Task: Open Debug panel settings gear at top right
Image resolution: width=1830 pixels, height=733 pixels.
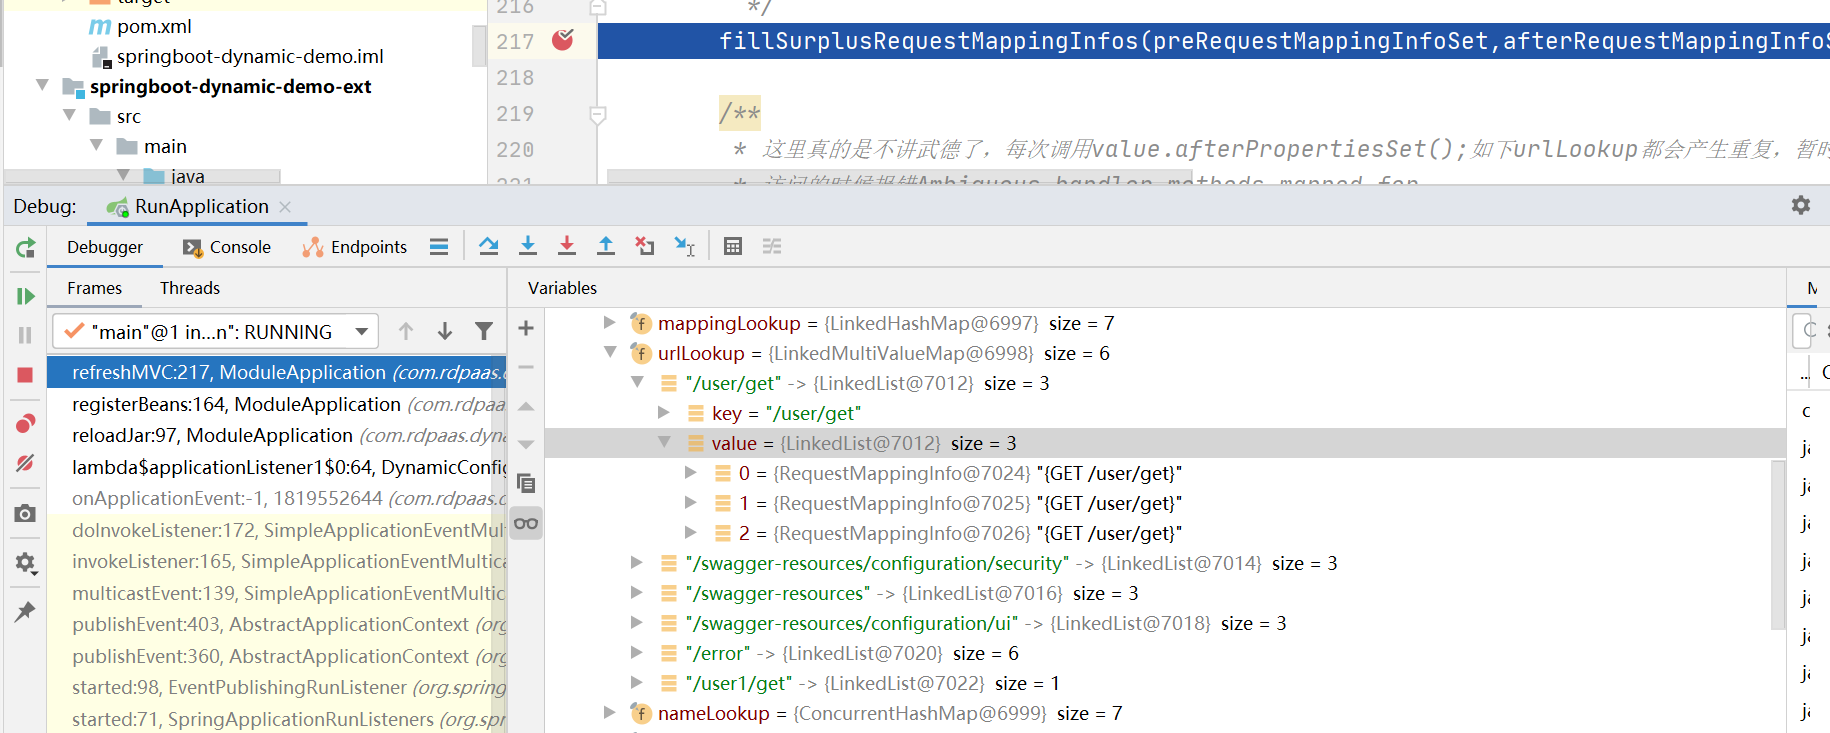Action: click(x=1801, y=205)
